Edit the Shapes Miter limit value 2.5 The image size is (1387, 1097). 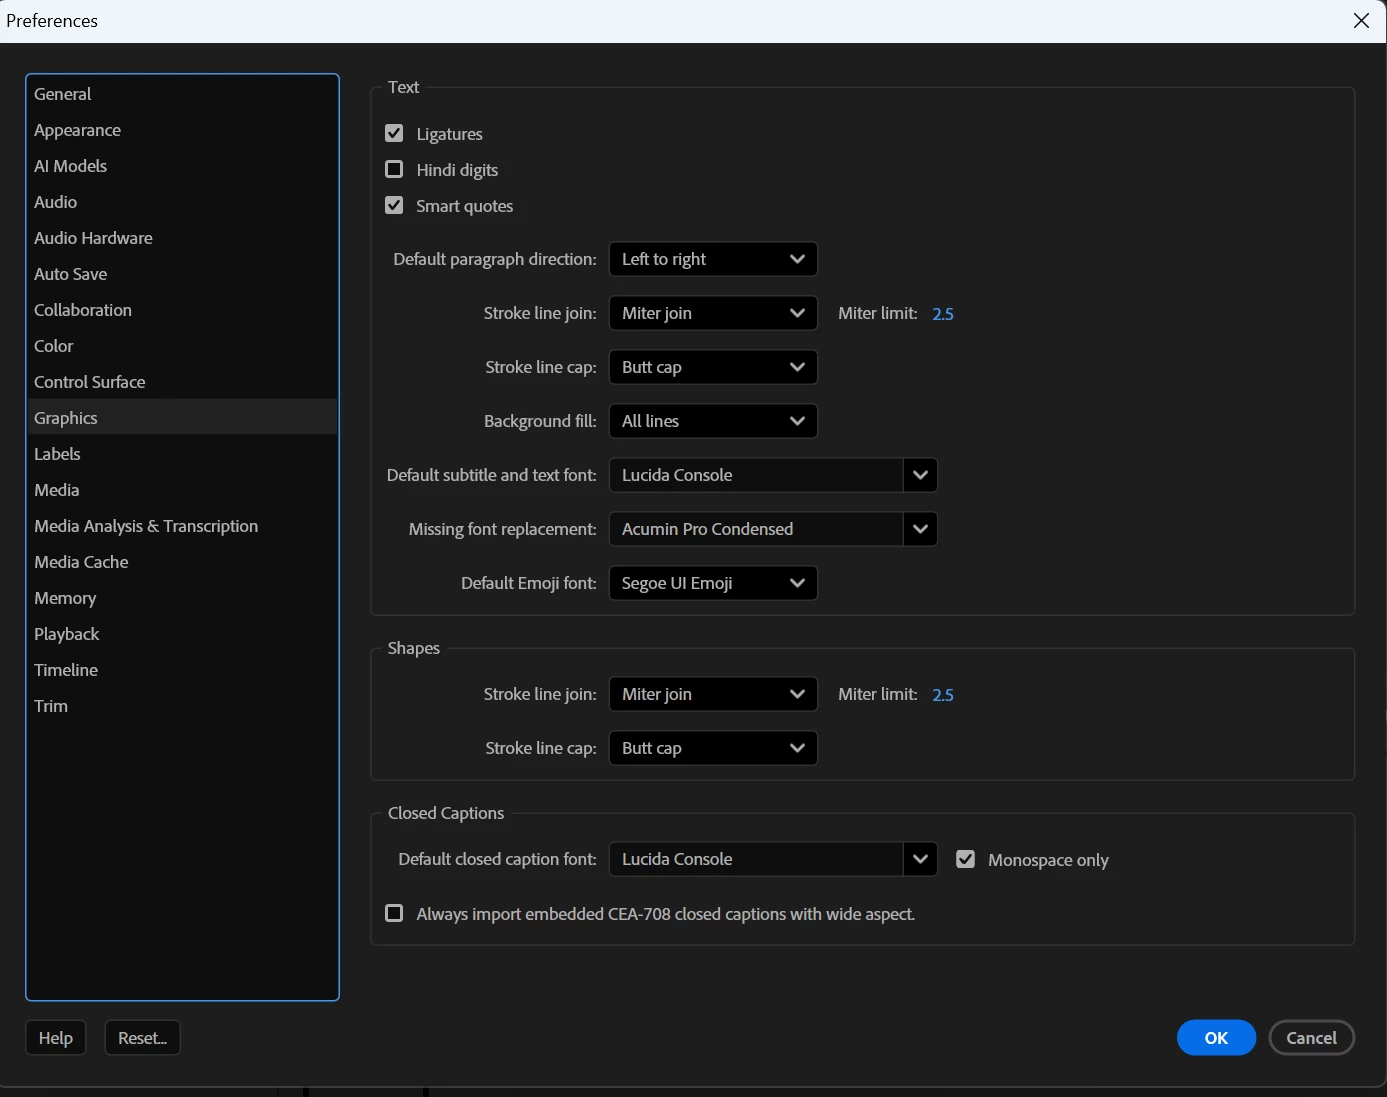943,695
